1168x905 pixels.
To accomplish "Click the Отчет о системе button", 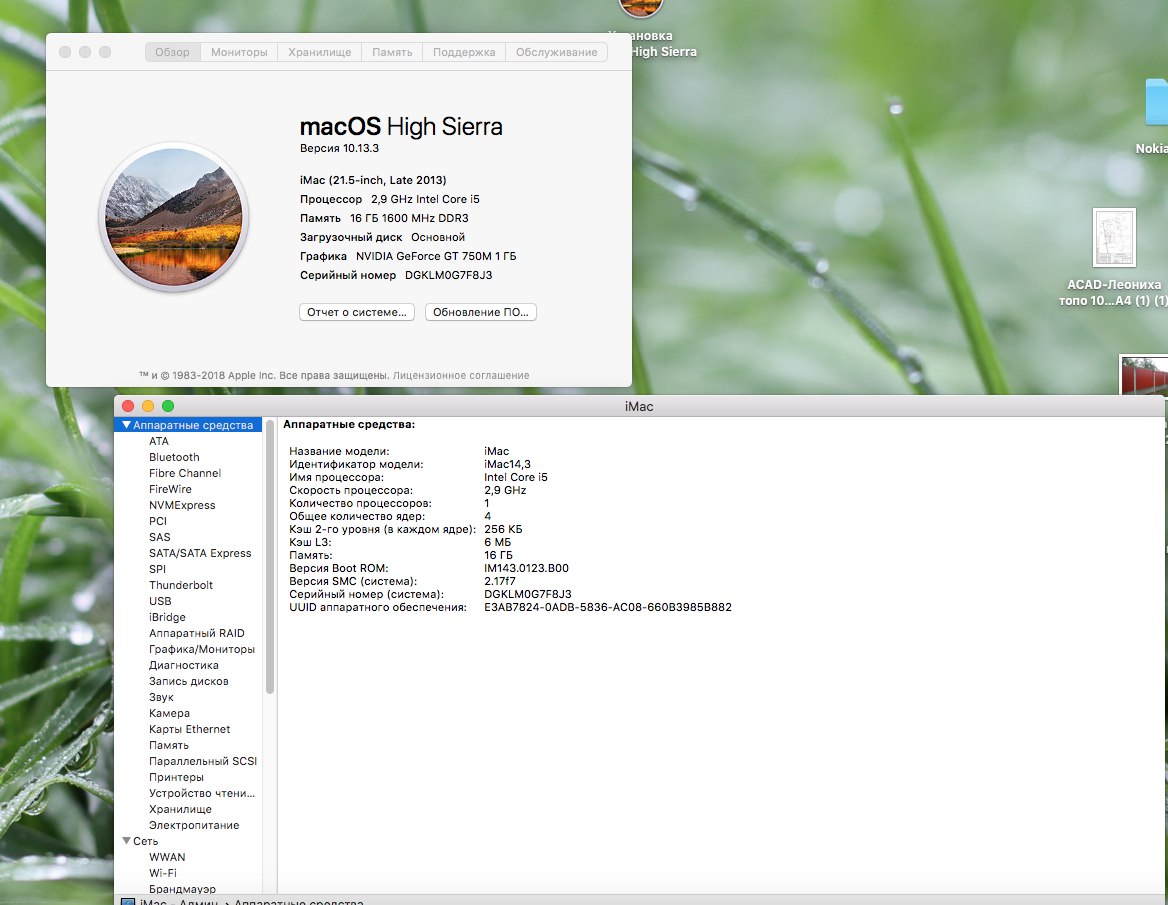I will (x=357, y=312).
